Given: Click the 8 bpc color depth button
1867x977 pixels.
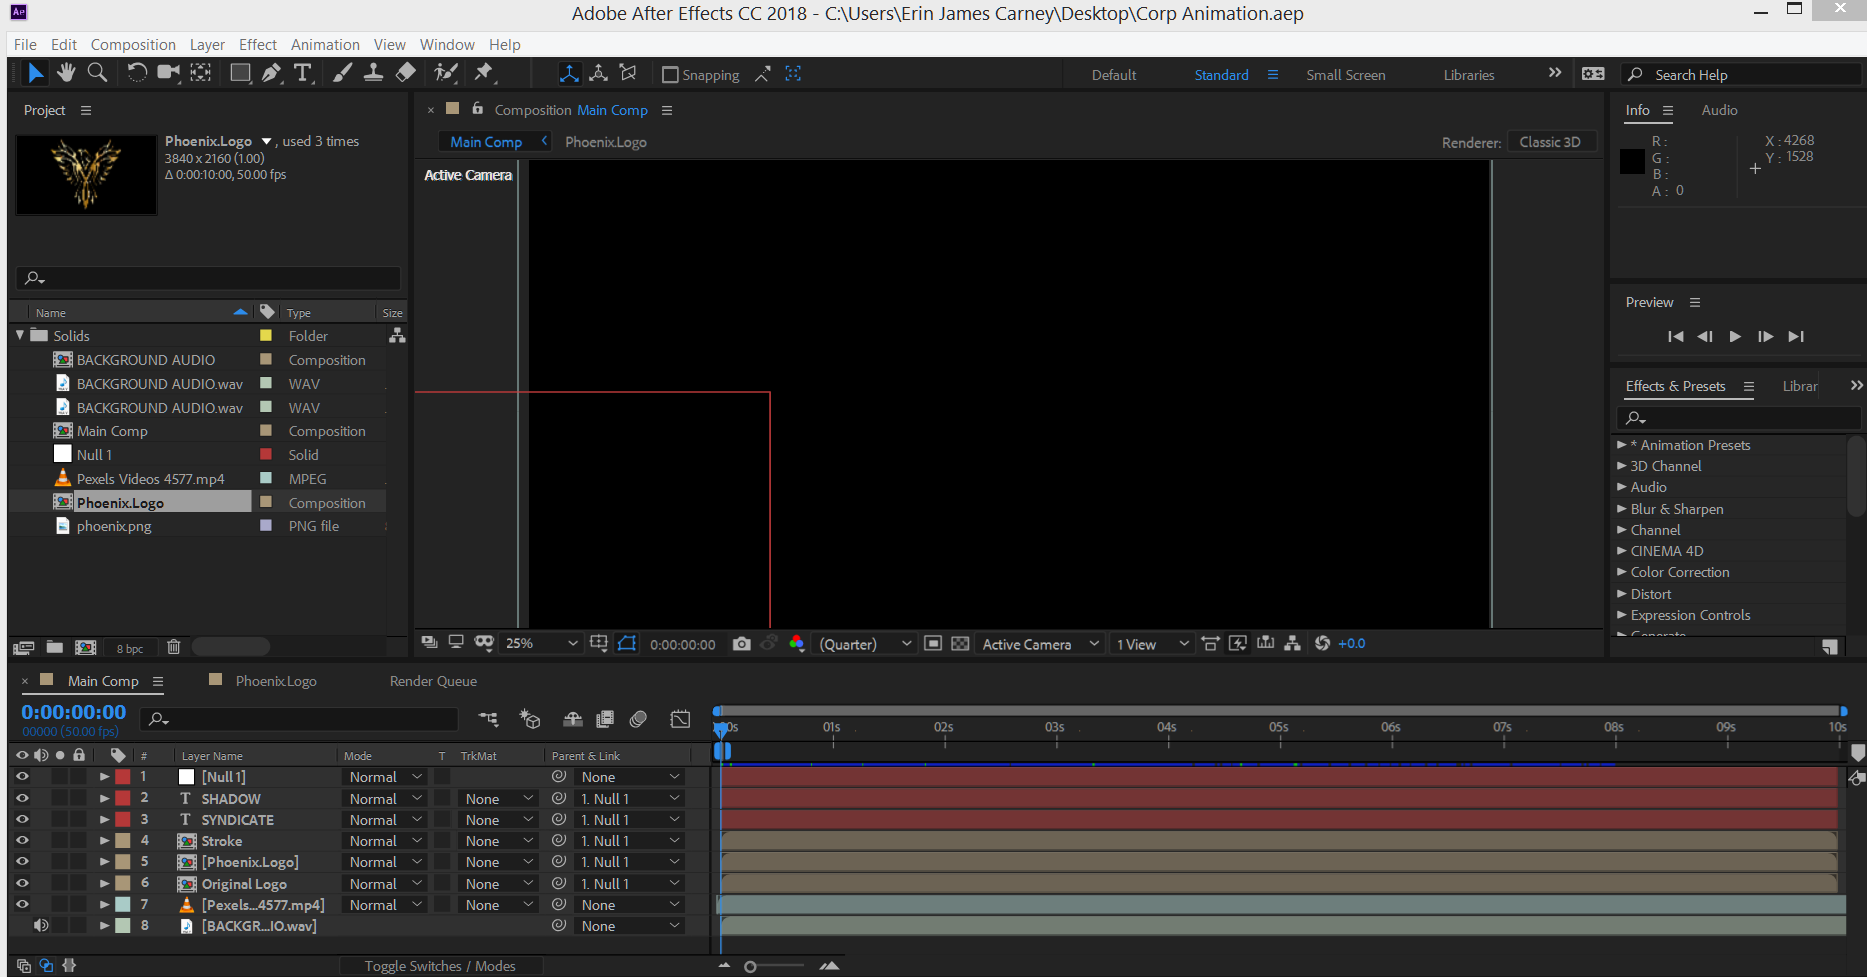Looking at the screenshot, I should click(130, 648).
